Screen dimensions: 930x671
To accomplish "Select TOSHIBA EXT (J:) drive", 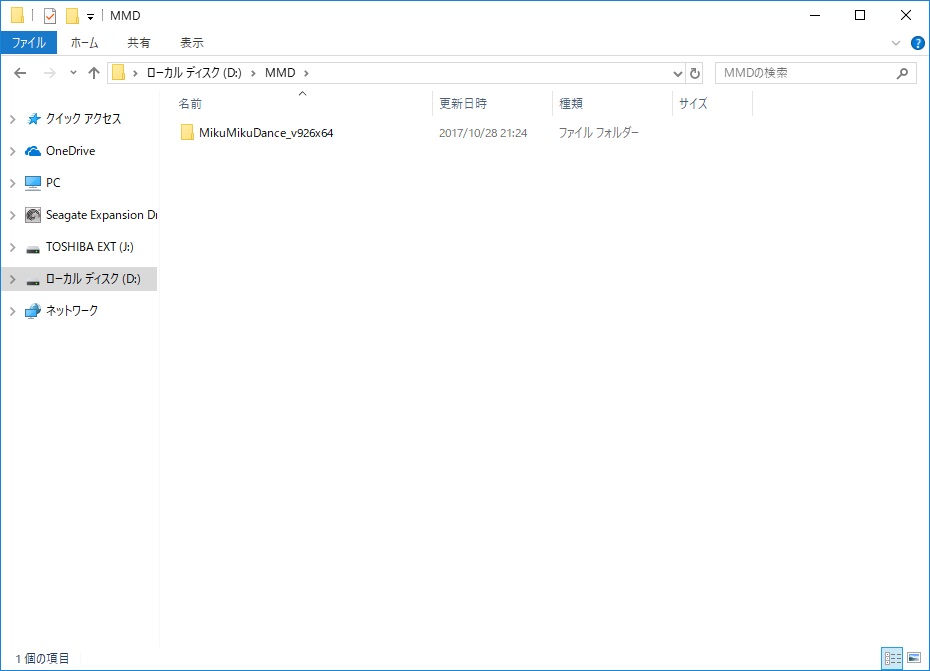I will click(x=90, y=247).
